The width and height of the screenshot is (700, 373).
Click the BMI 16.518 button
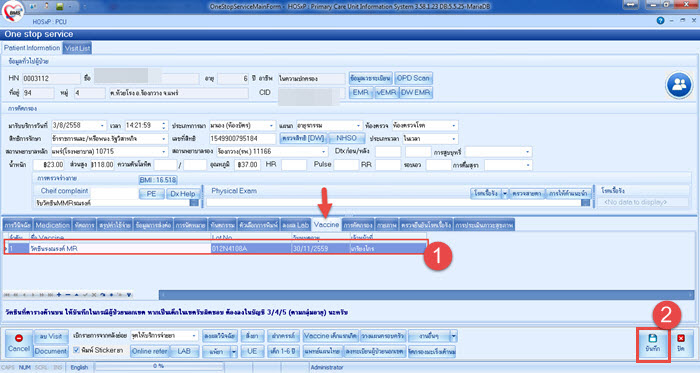point(158,180)
